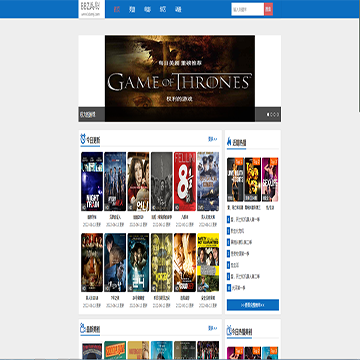The height and width of the screenshot is (360, 360).
Task: Click the red search button
Action: coord(268,9)
